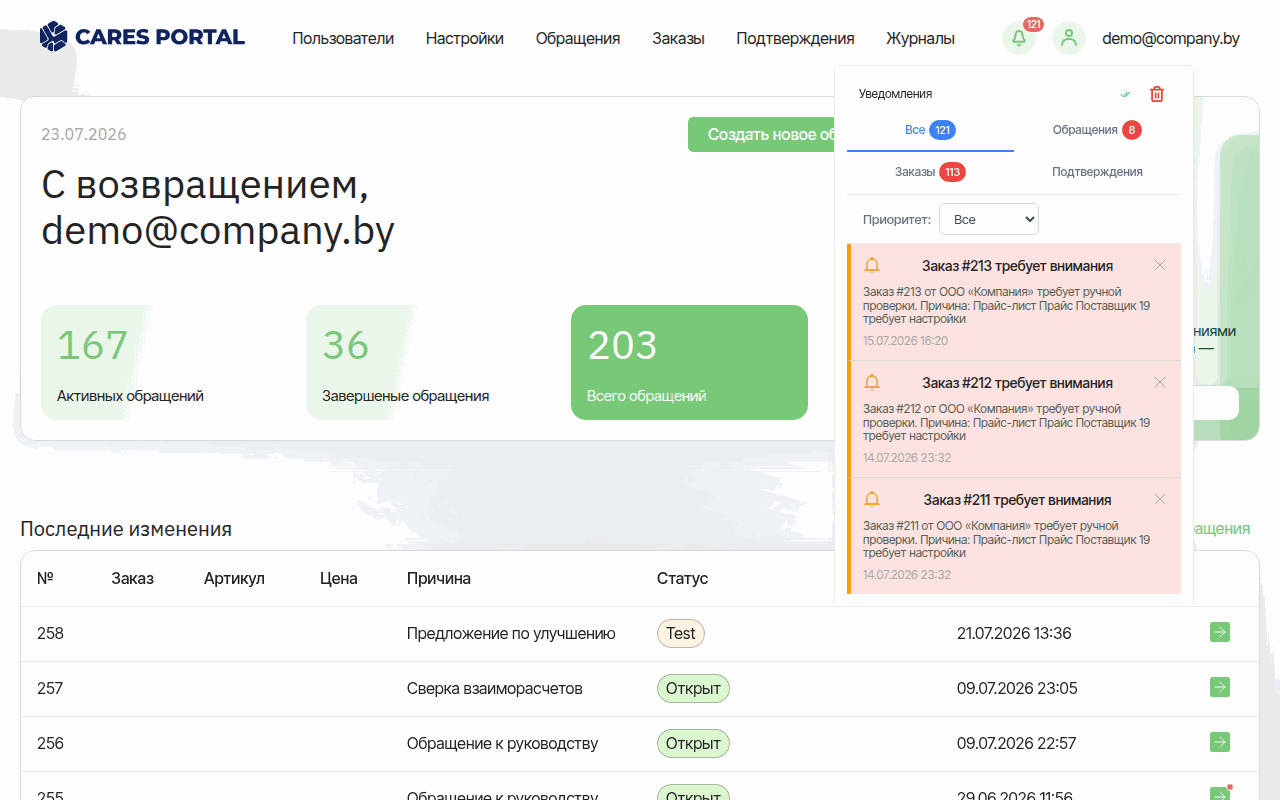
Task: Open request 258 with arrow icon
Action: [1220, 632]
